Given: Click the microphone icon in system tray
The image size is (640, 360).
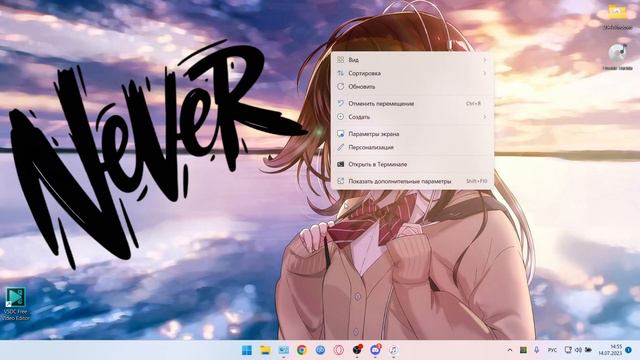Looking at the screenshot, I should pyautogui.click(x=537, y=350).
